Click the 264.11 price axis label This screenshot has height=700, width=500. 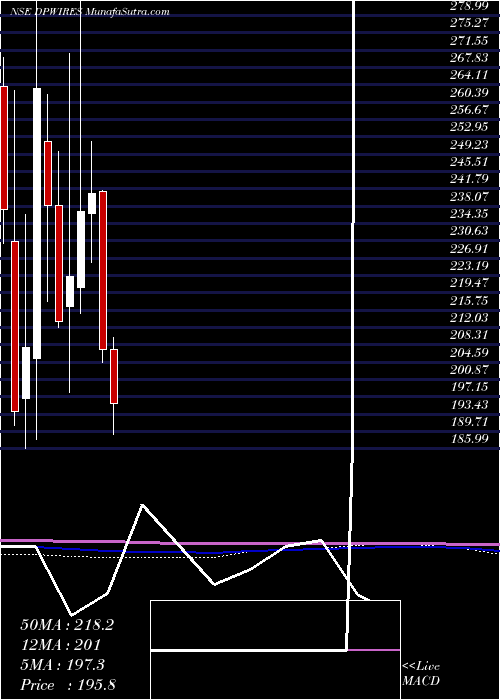[x=468, y=75]
